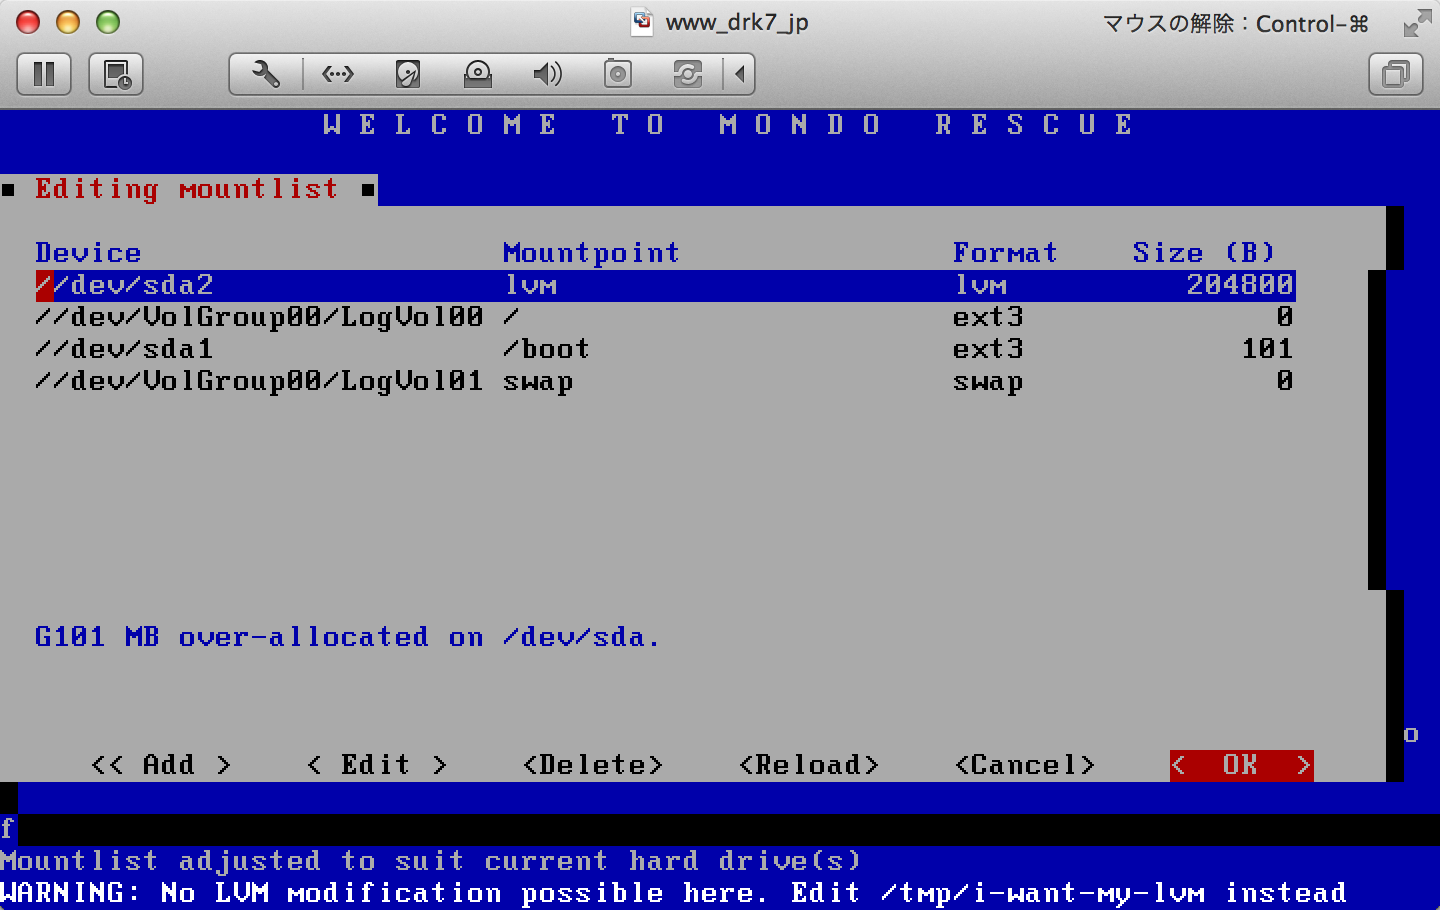
Task: Pause the virtual machine
Action: [x=44, y=74]
